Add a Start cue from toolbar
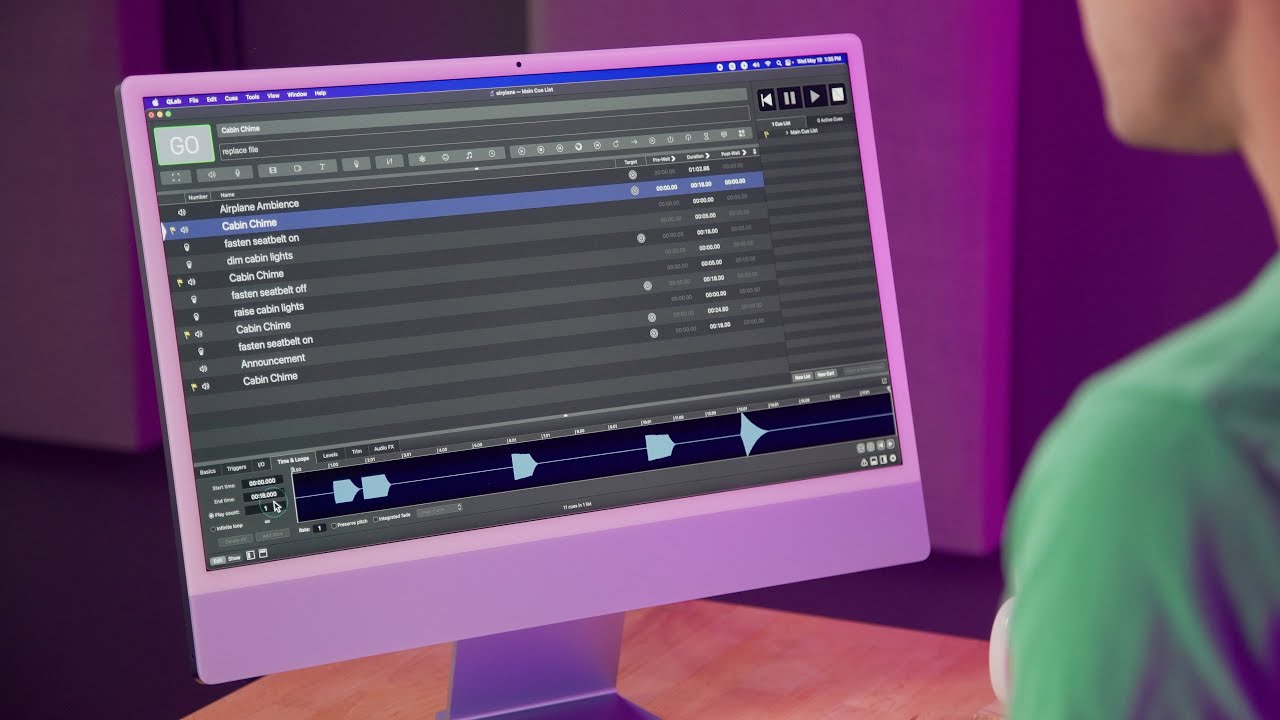Image resolution: width=1280 pixels, height=720 pixels. point(521,151)
